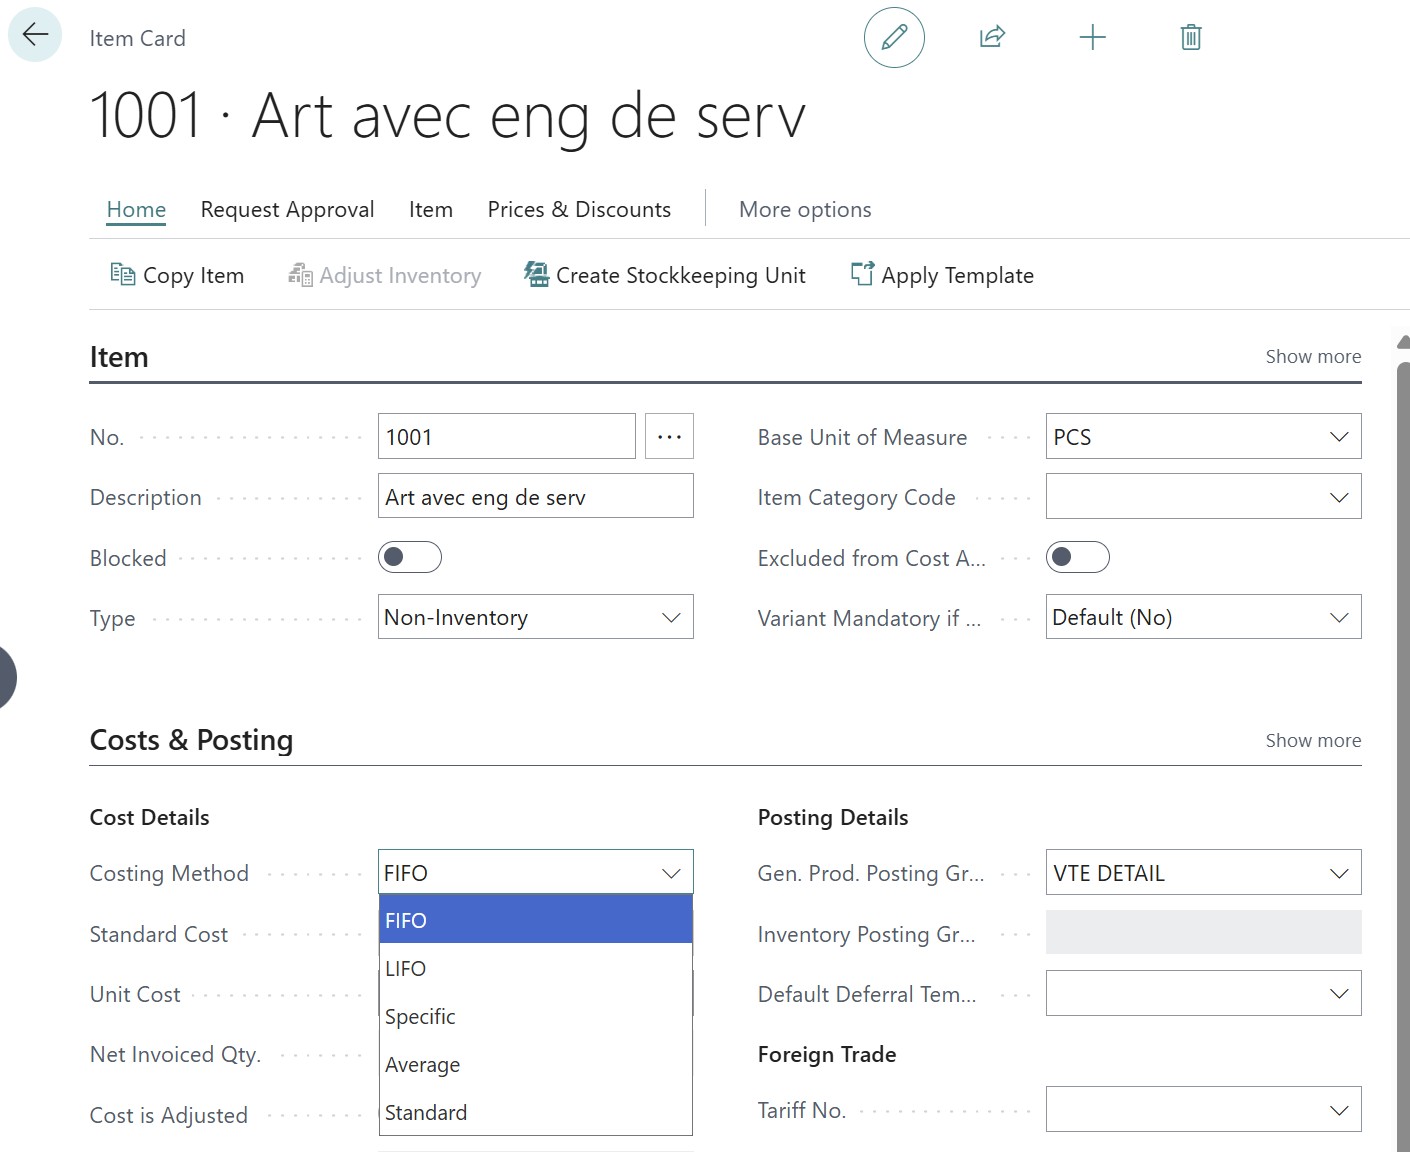Expand the Gen. Prod. Posting Group dropdown
The height and width of the screenshot is (1152, 1410).
[1338, 873]
